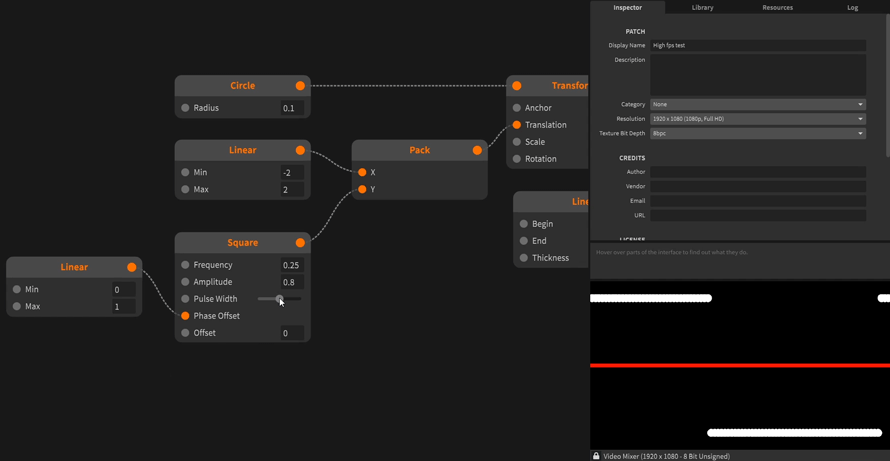Click the lock icon beside Video Mixer
The width and height of the screenshot is (890, 461).
[596, 456]
